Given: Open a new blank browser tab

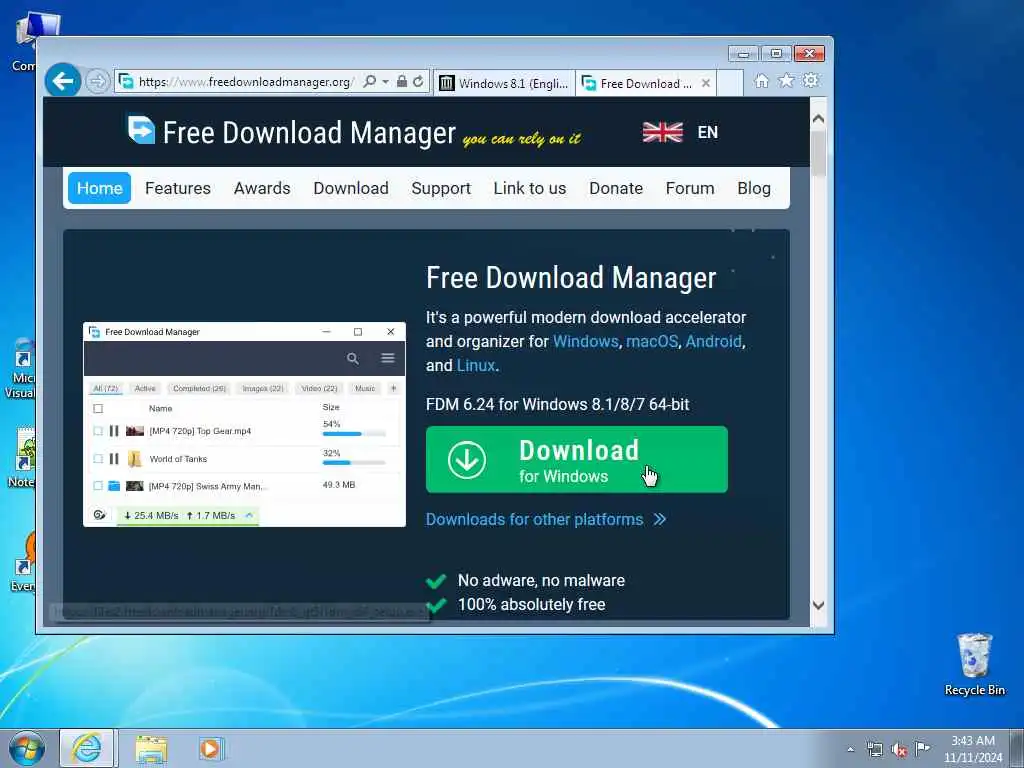Looking at the screenshot, I should click(730, 83).
